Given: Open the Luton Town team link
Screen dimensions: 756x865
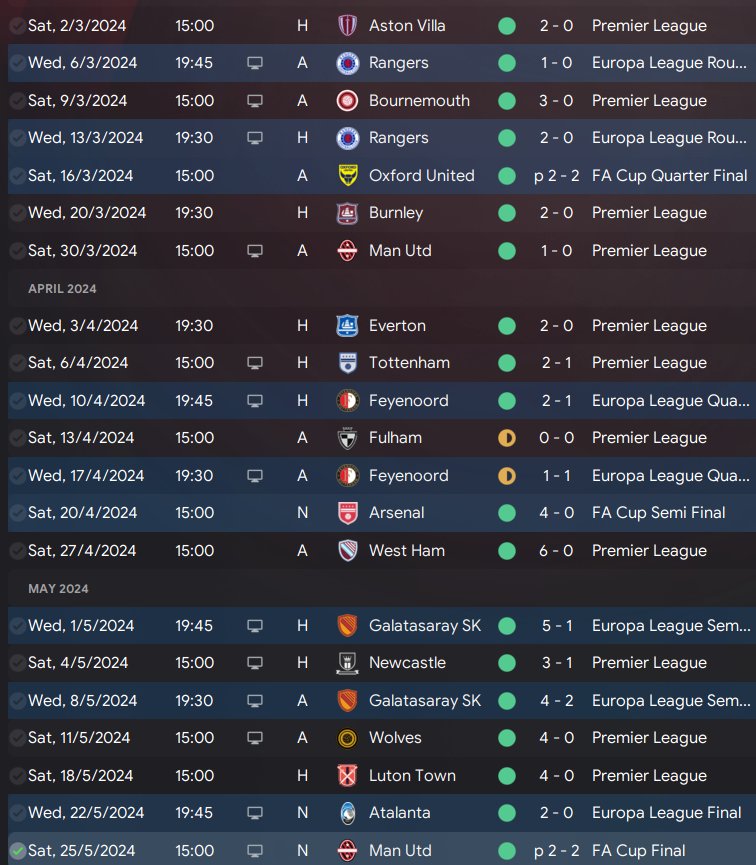Looking at the screenshot, I should (412, 776).
